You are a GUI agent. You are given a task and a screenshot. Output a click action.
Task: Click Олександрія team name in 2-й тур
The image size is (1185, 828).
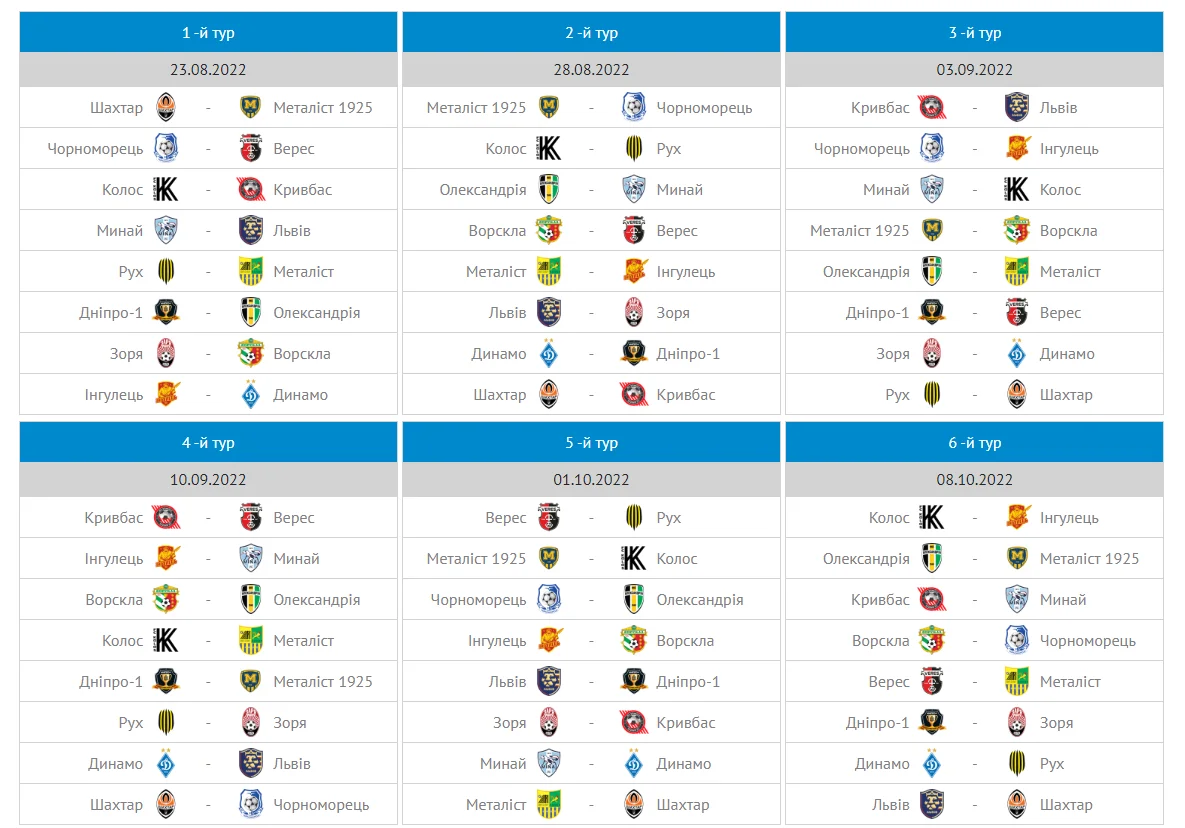click(483, 189)
